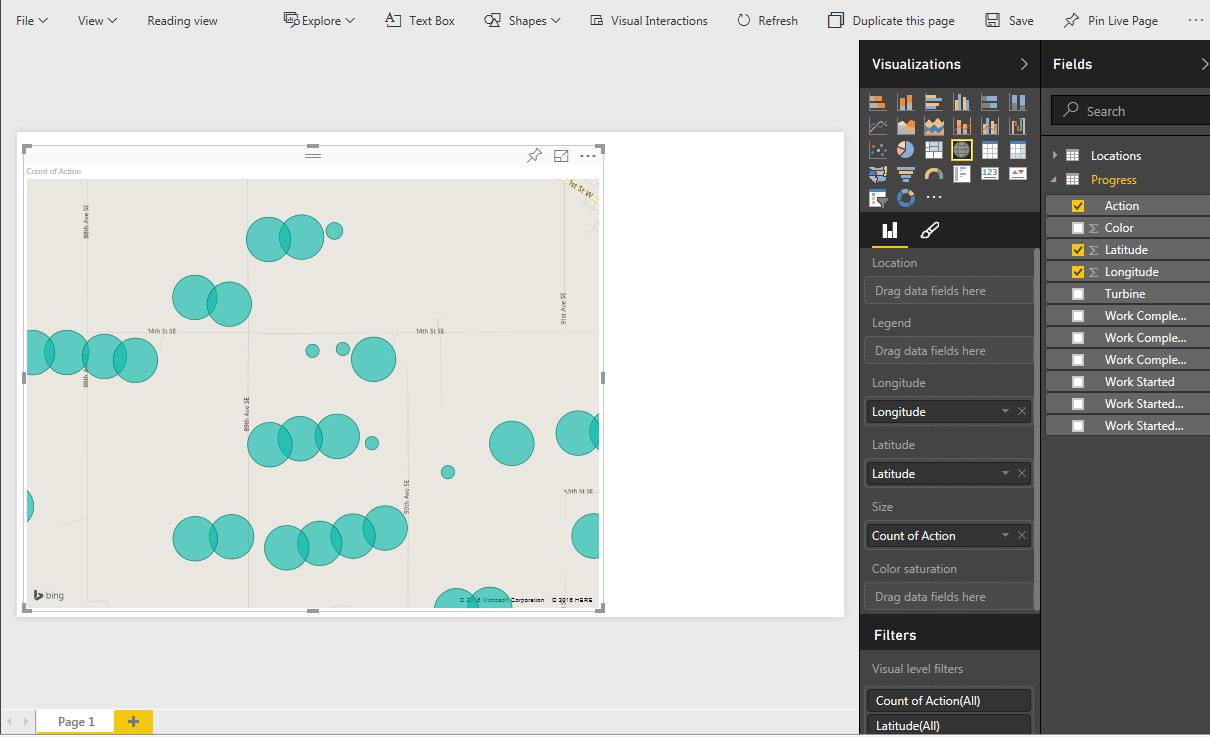Select the card visualization with 123
The height and width of the screenshot is (737, 1210).
(989, 174)
